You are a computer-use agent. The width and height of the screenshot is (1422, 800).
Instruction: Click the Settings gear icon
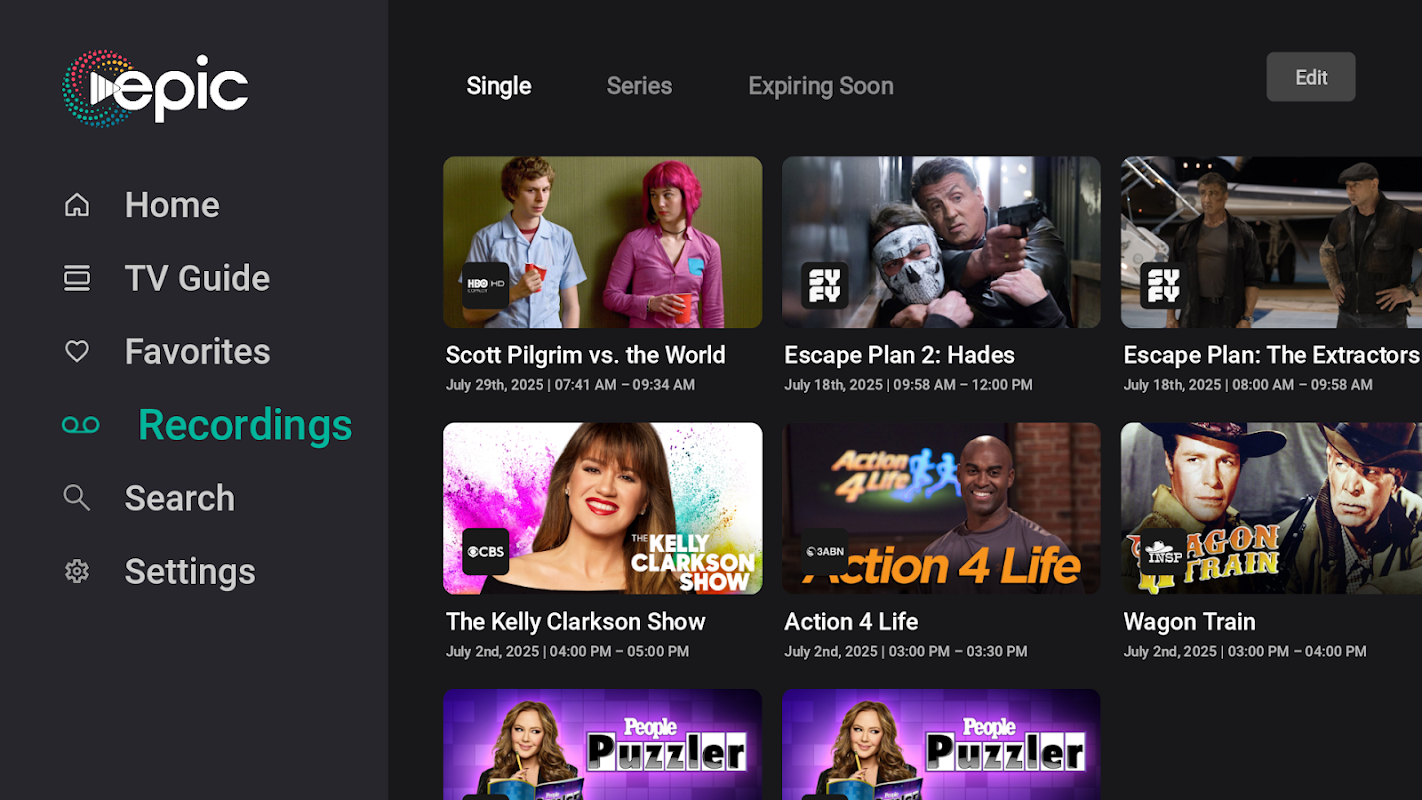pyautogui.click(x=77, y=571)
